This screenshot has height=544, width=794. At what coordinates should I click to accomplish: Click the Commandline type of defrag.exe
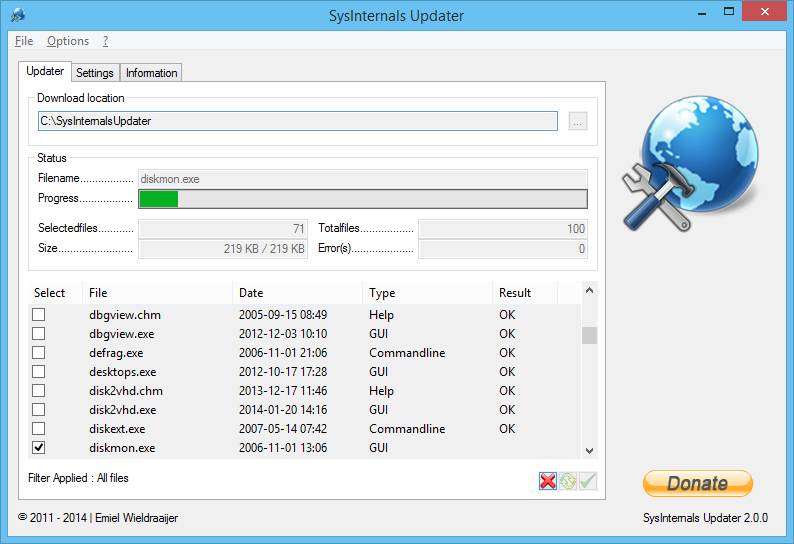[407, 353]
